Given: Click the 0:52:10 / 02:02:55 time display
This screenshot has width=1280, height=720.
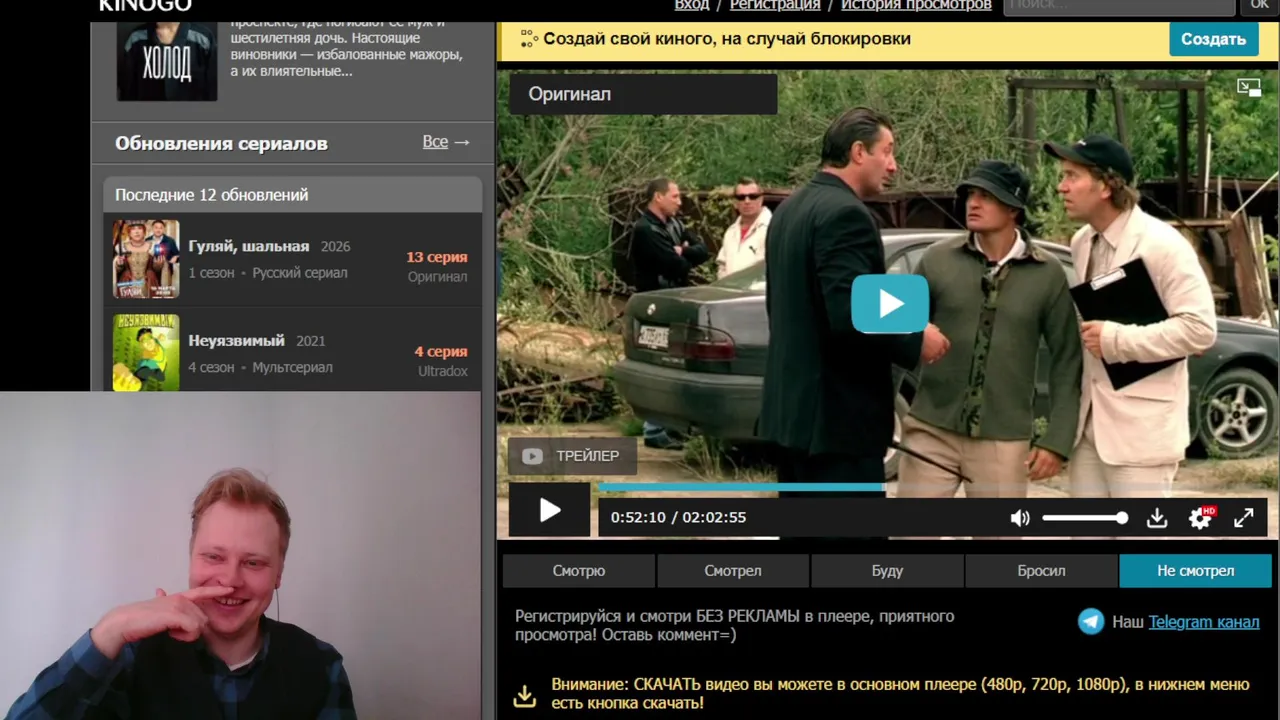Looking at the screenshot, I should pos(678,517).
